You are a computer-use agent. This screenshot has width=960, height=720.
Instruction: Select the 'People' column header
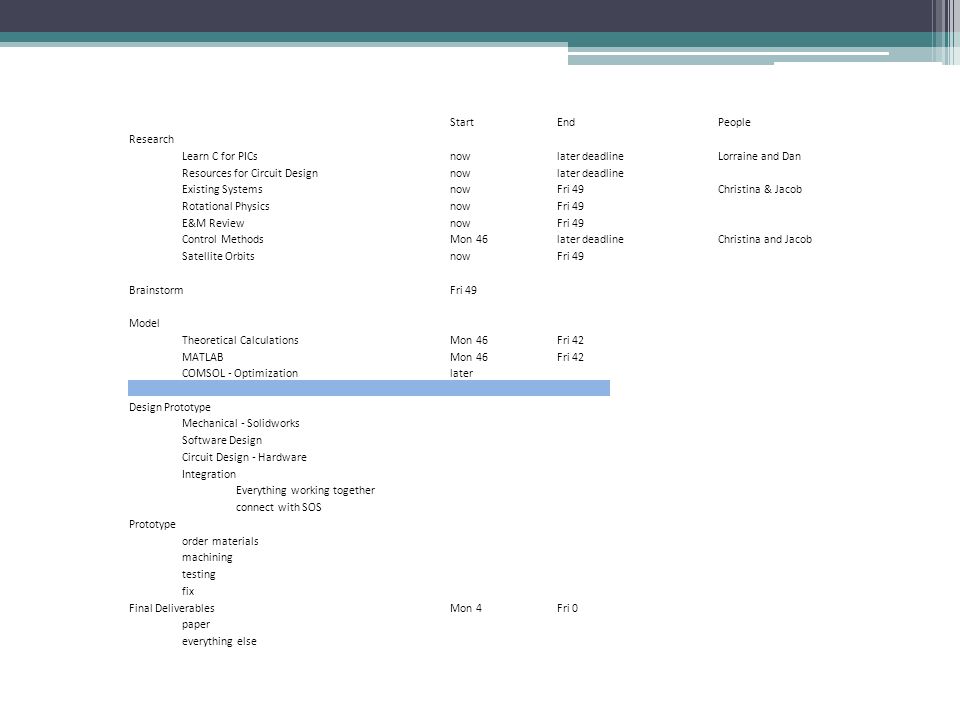(x=734, y=122)
